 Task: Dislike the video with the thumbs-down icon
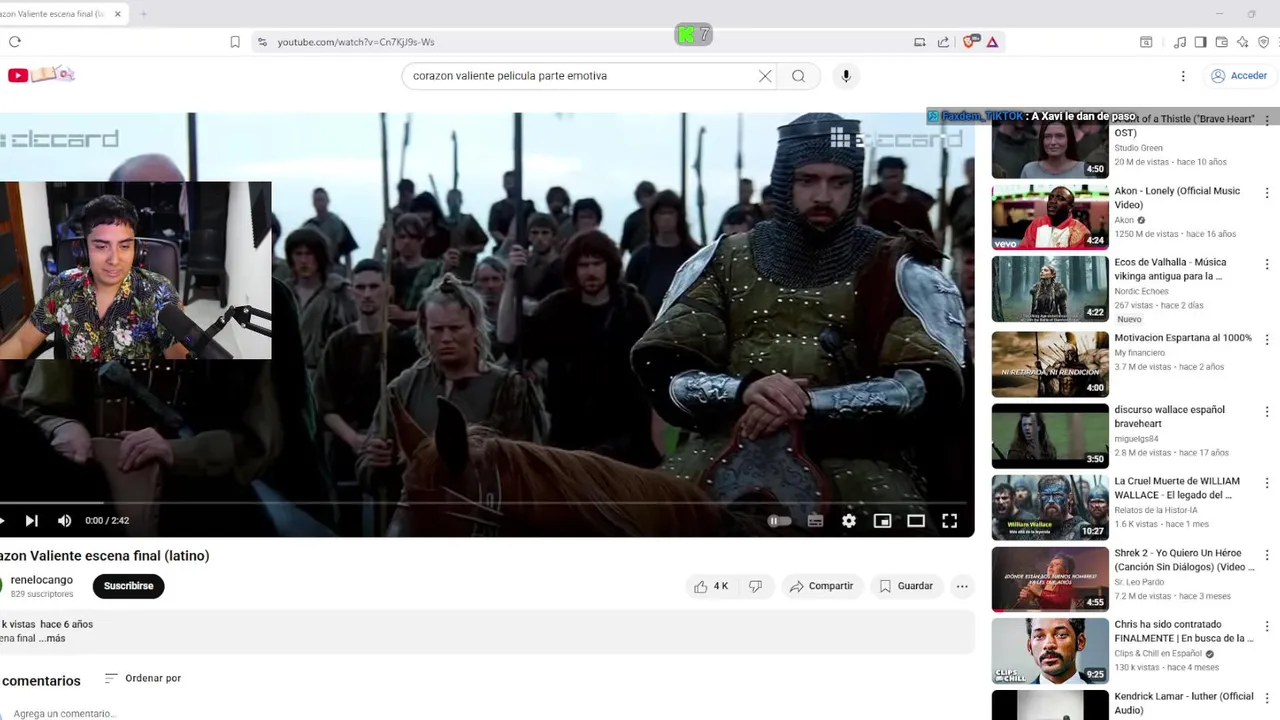point(756,586)
